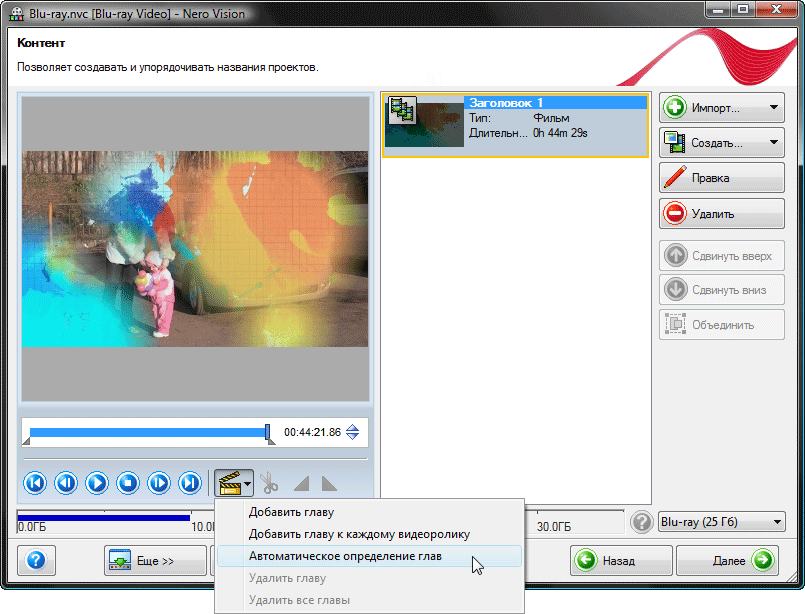Viewport: 805px width, 614px height.
Task: Click the Nero Vision app icon in title bar
Action: (x=16, y=13)
